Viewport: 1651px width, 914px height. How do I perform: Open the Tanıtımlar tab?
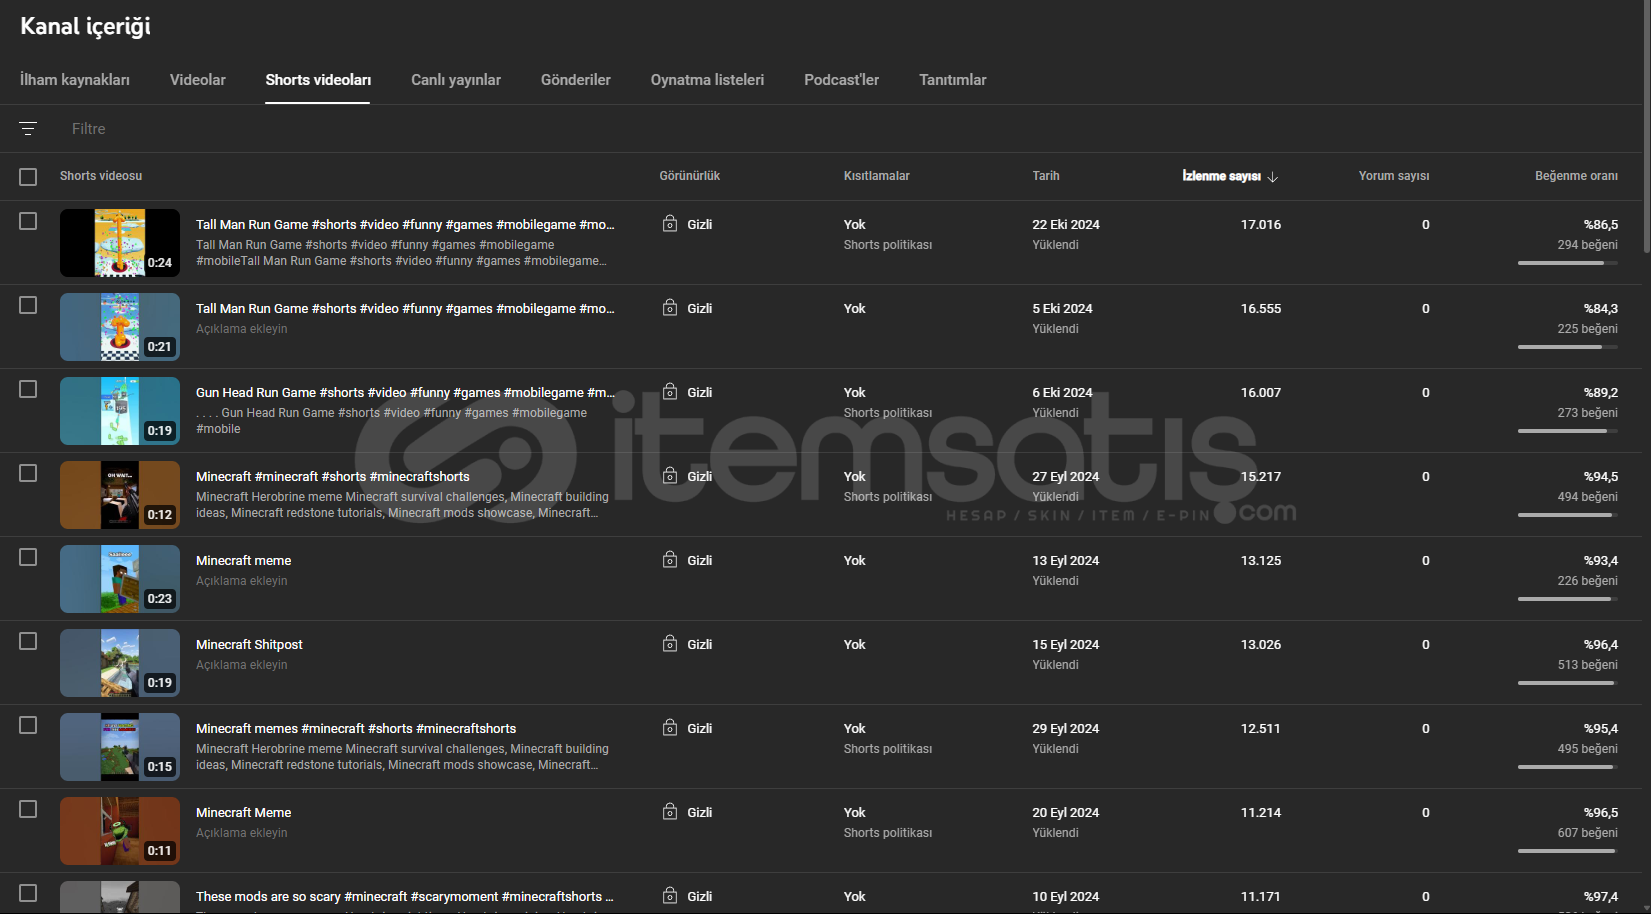953,80
